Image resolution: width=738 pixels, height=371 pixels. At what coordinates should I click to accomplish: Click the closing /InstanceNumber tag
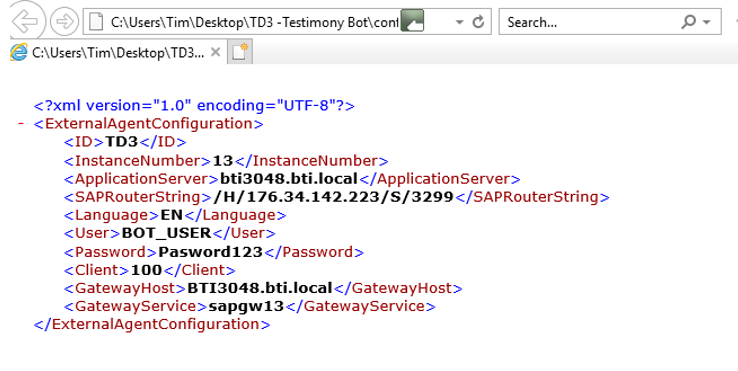(311, 161)
